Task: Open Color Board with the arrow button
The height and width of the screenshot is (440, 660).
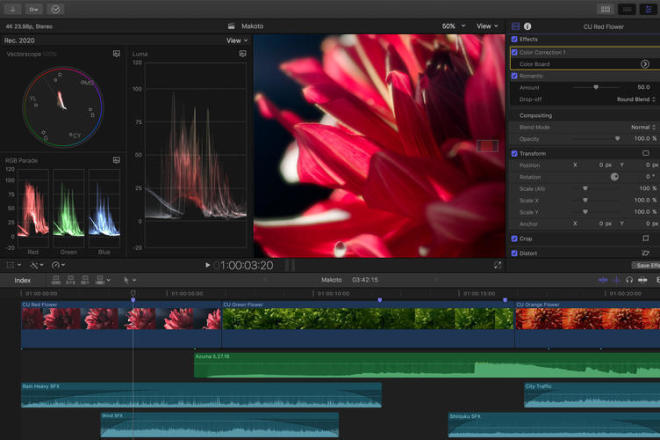Action: (x=645, y=64)
